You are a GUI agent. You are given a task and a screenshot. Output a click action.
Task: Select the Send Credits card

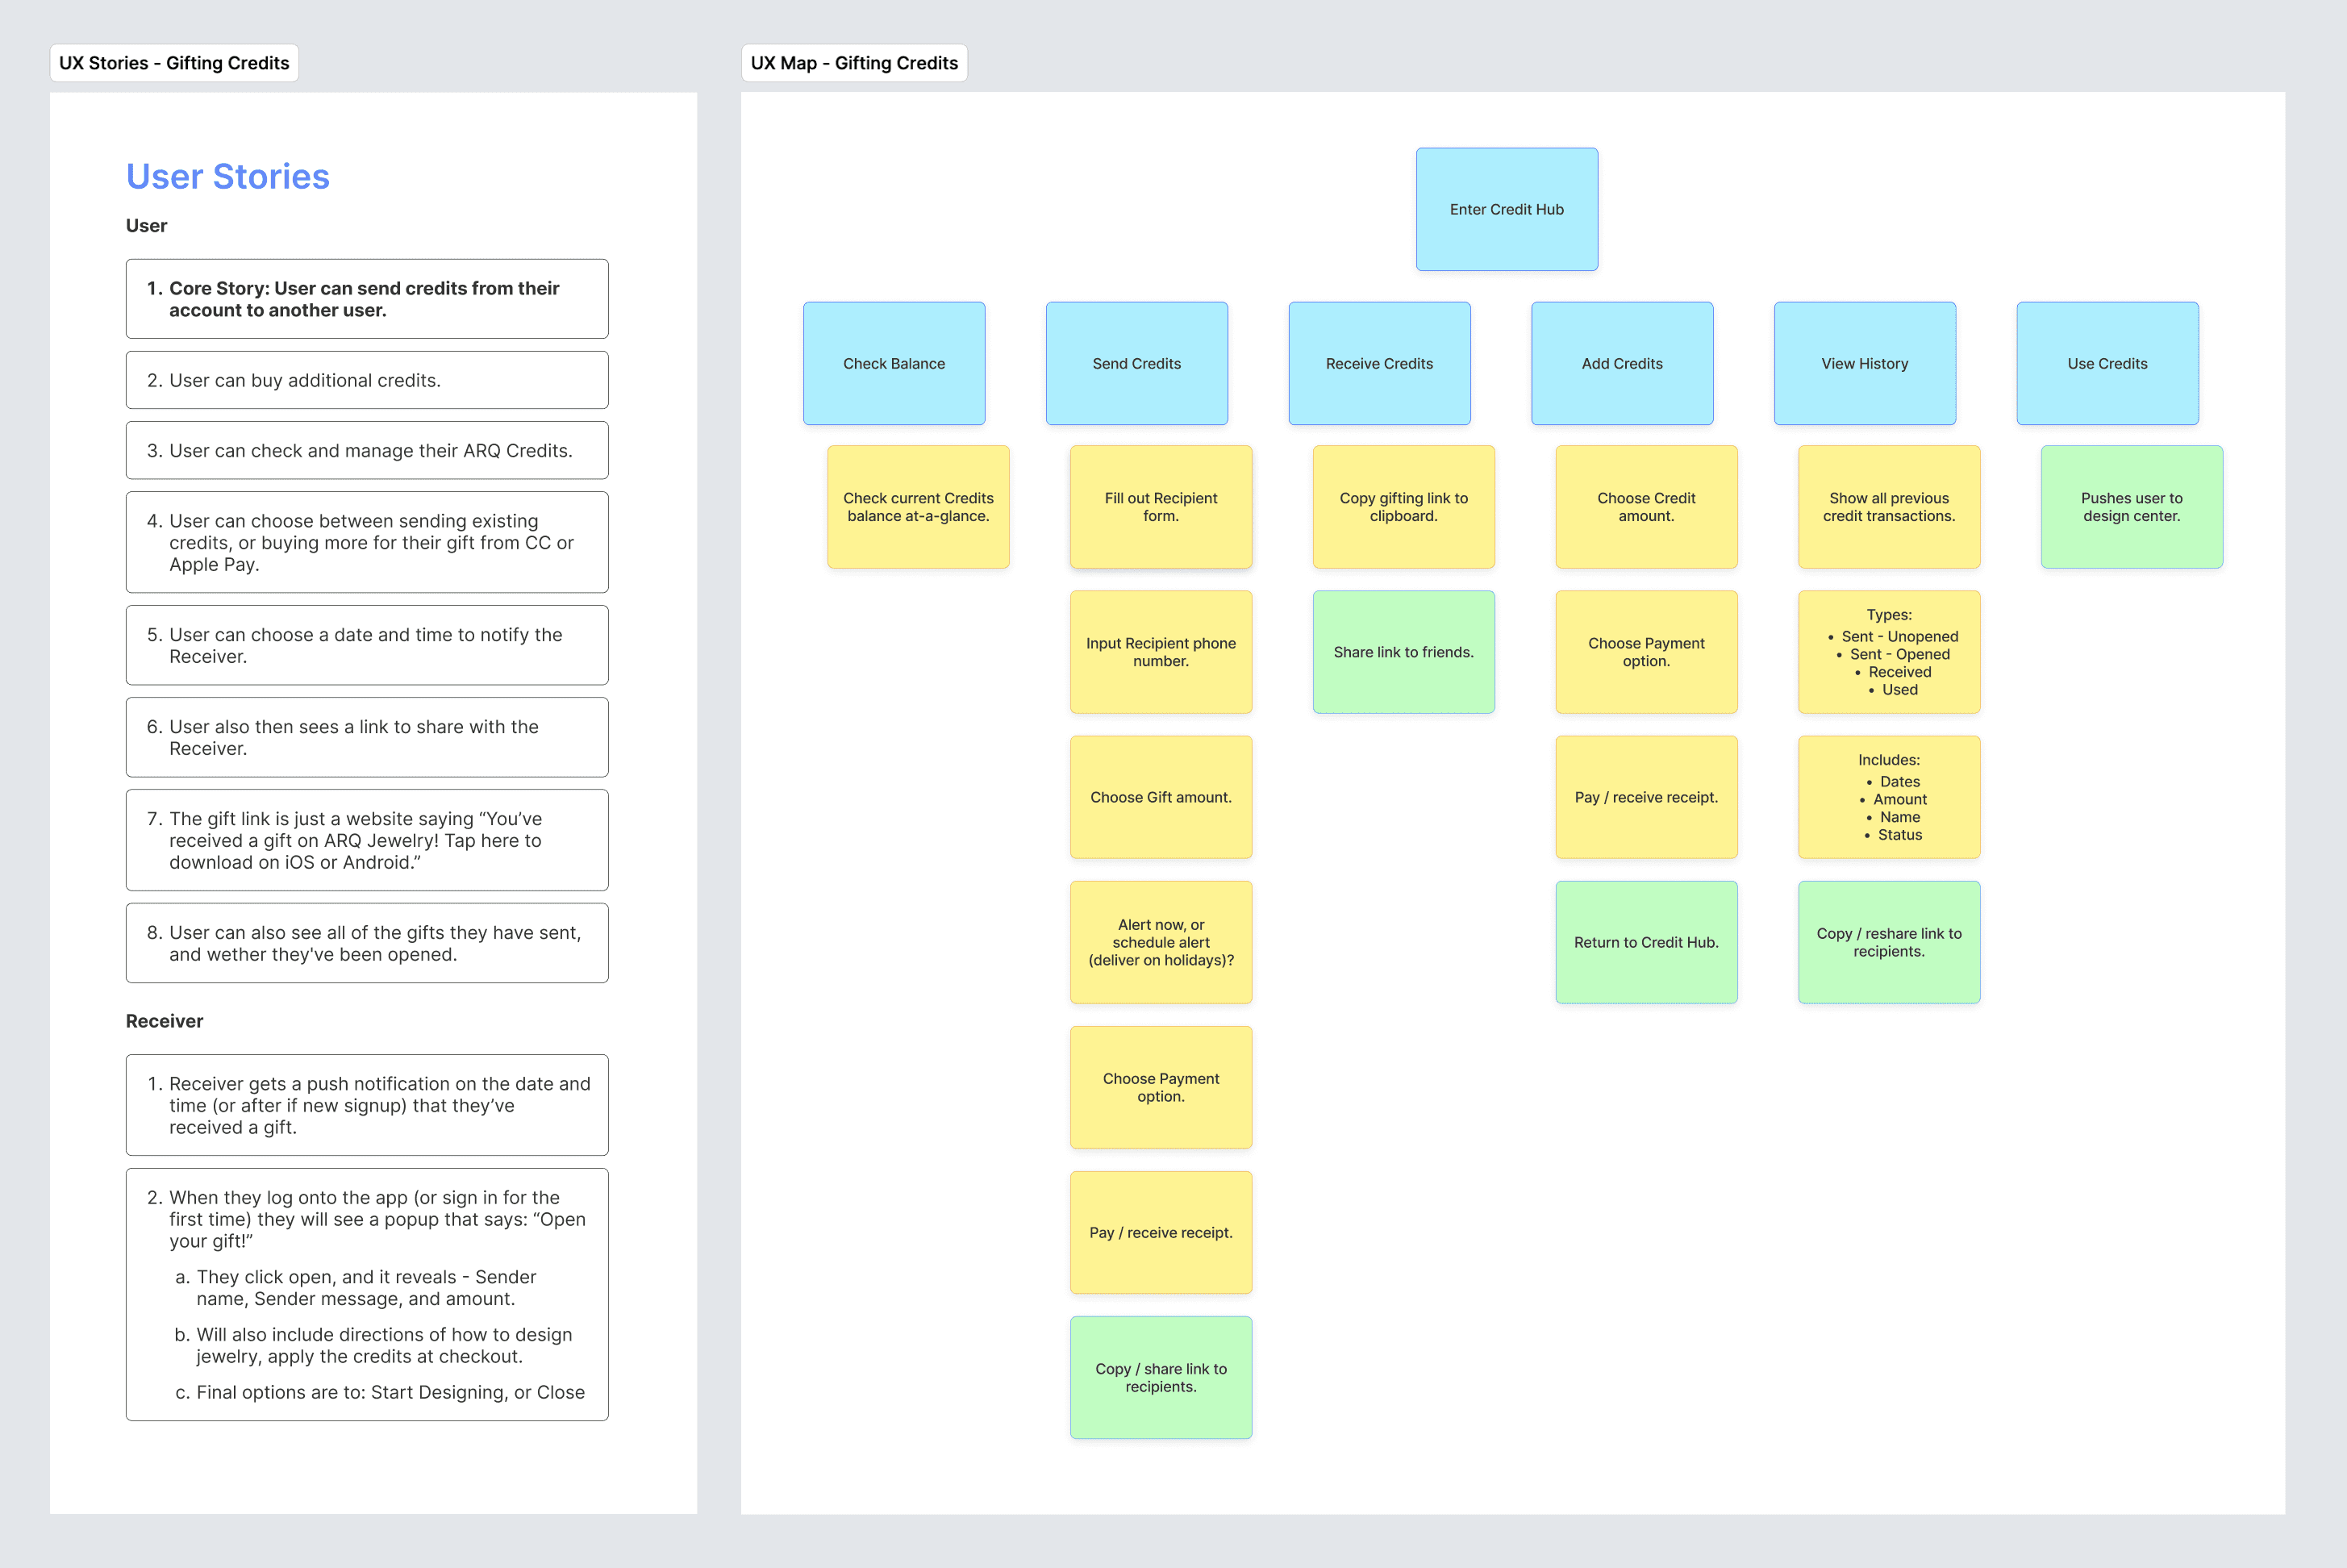pyautogui.click(x=1136, y=363)
